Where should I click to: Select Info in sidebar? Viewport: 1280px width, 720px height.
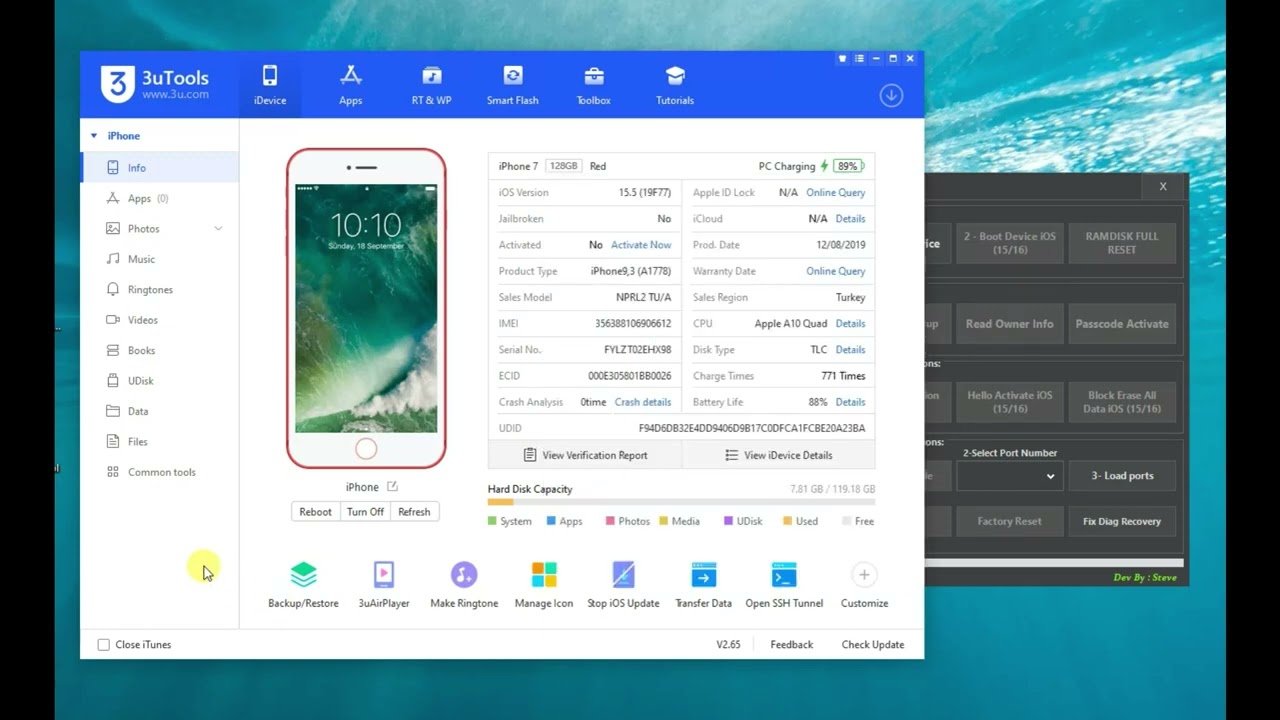(160, 168)
